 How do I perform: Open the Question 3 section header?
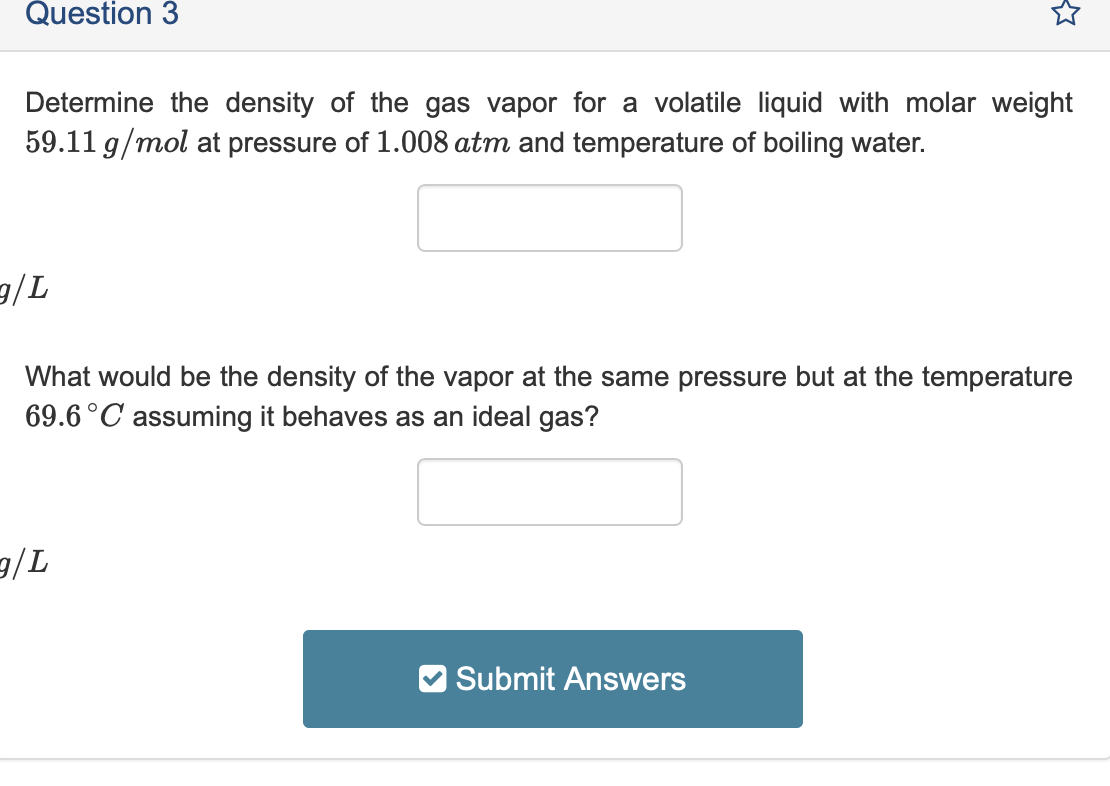(x=101, y=14)
